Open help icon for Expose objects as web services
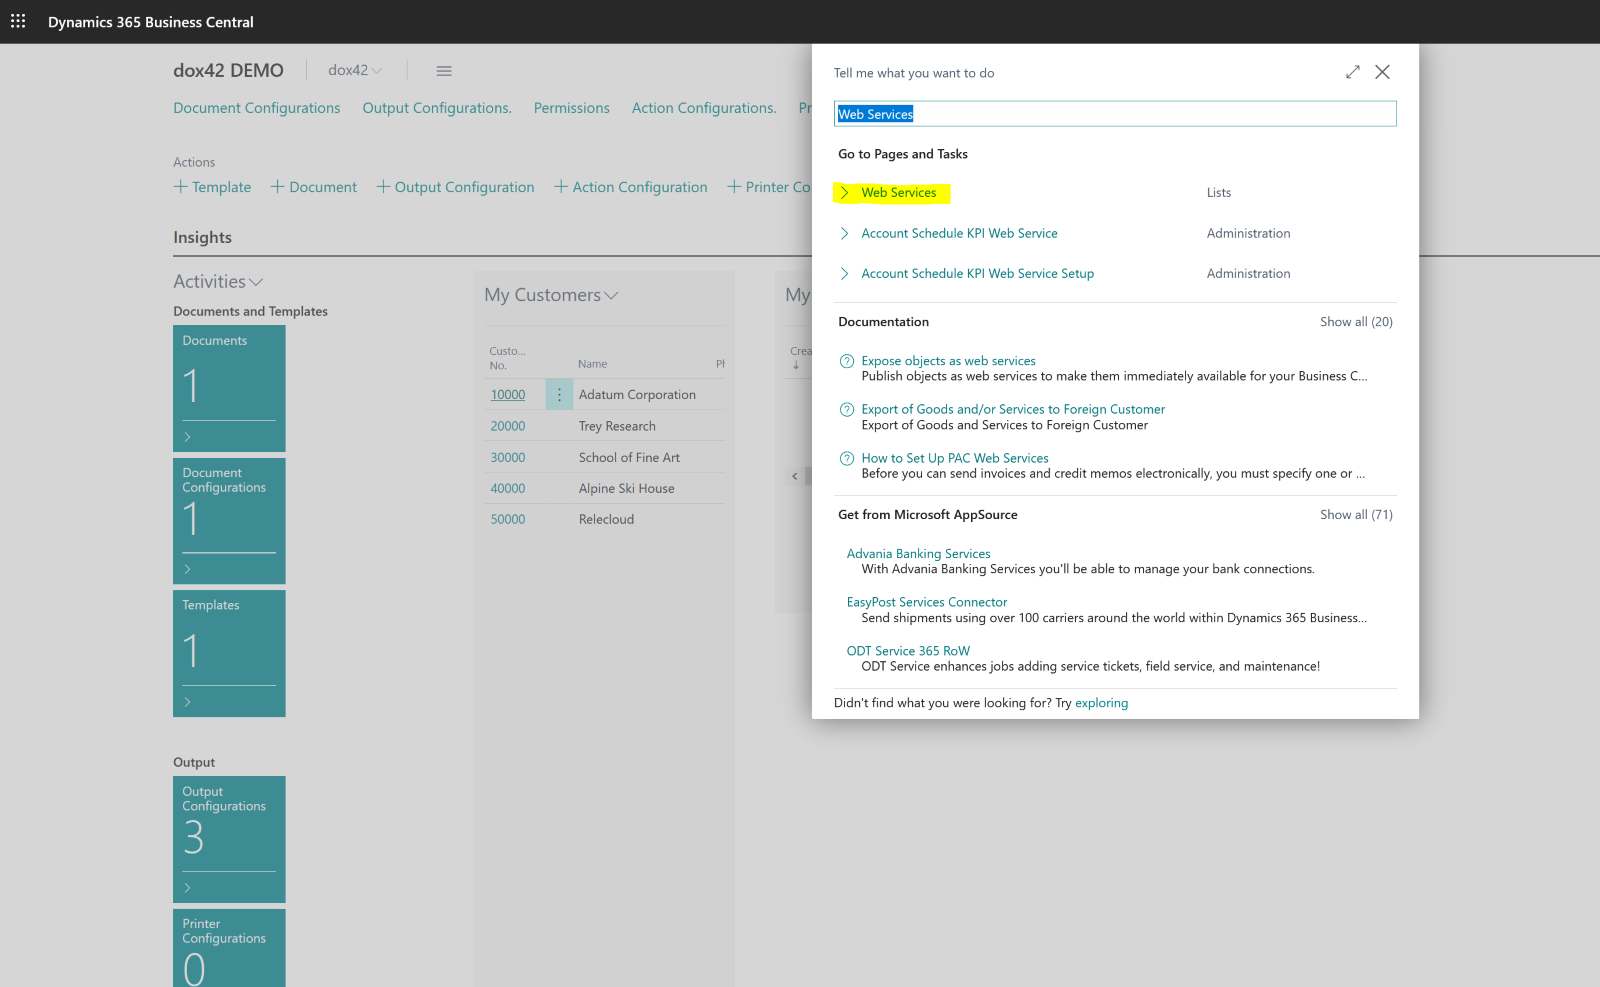Viewport: 1600px width, 987px height. click(x=847, y=361)
